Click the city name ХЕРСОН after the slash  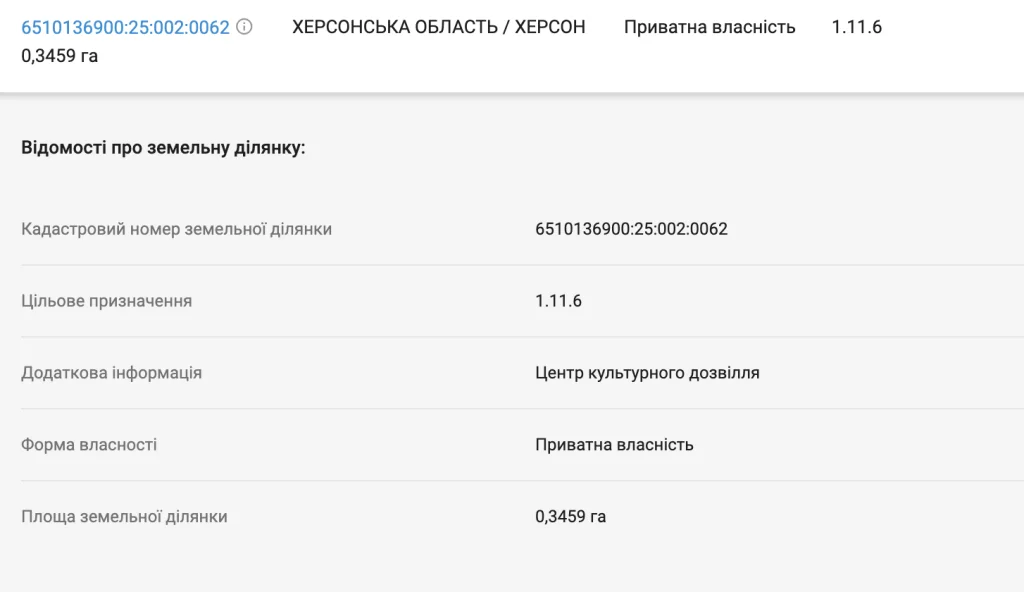coord(550,27)
